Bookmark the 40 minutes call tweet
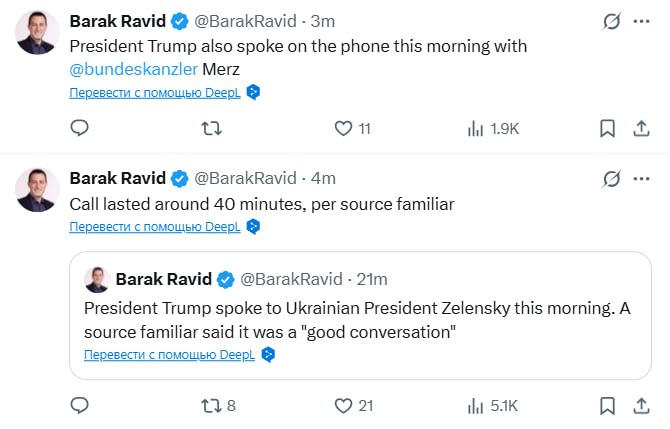The image size is (670, 429). 607,405
